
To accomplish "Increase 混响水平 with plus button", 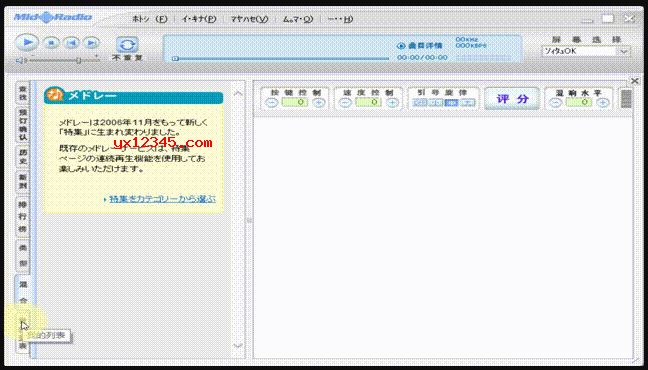I will 603,103.
